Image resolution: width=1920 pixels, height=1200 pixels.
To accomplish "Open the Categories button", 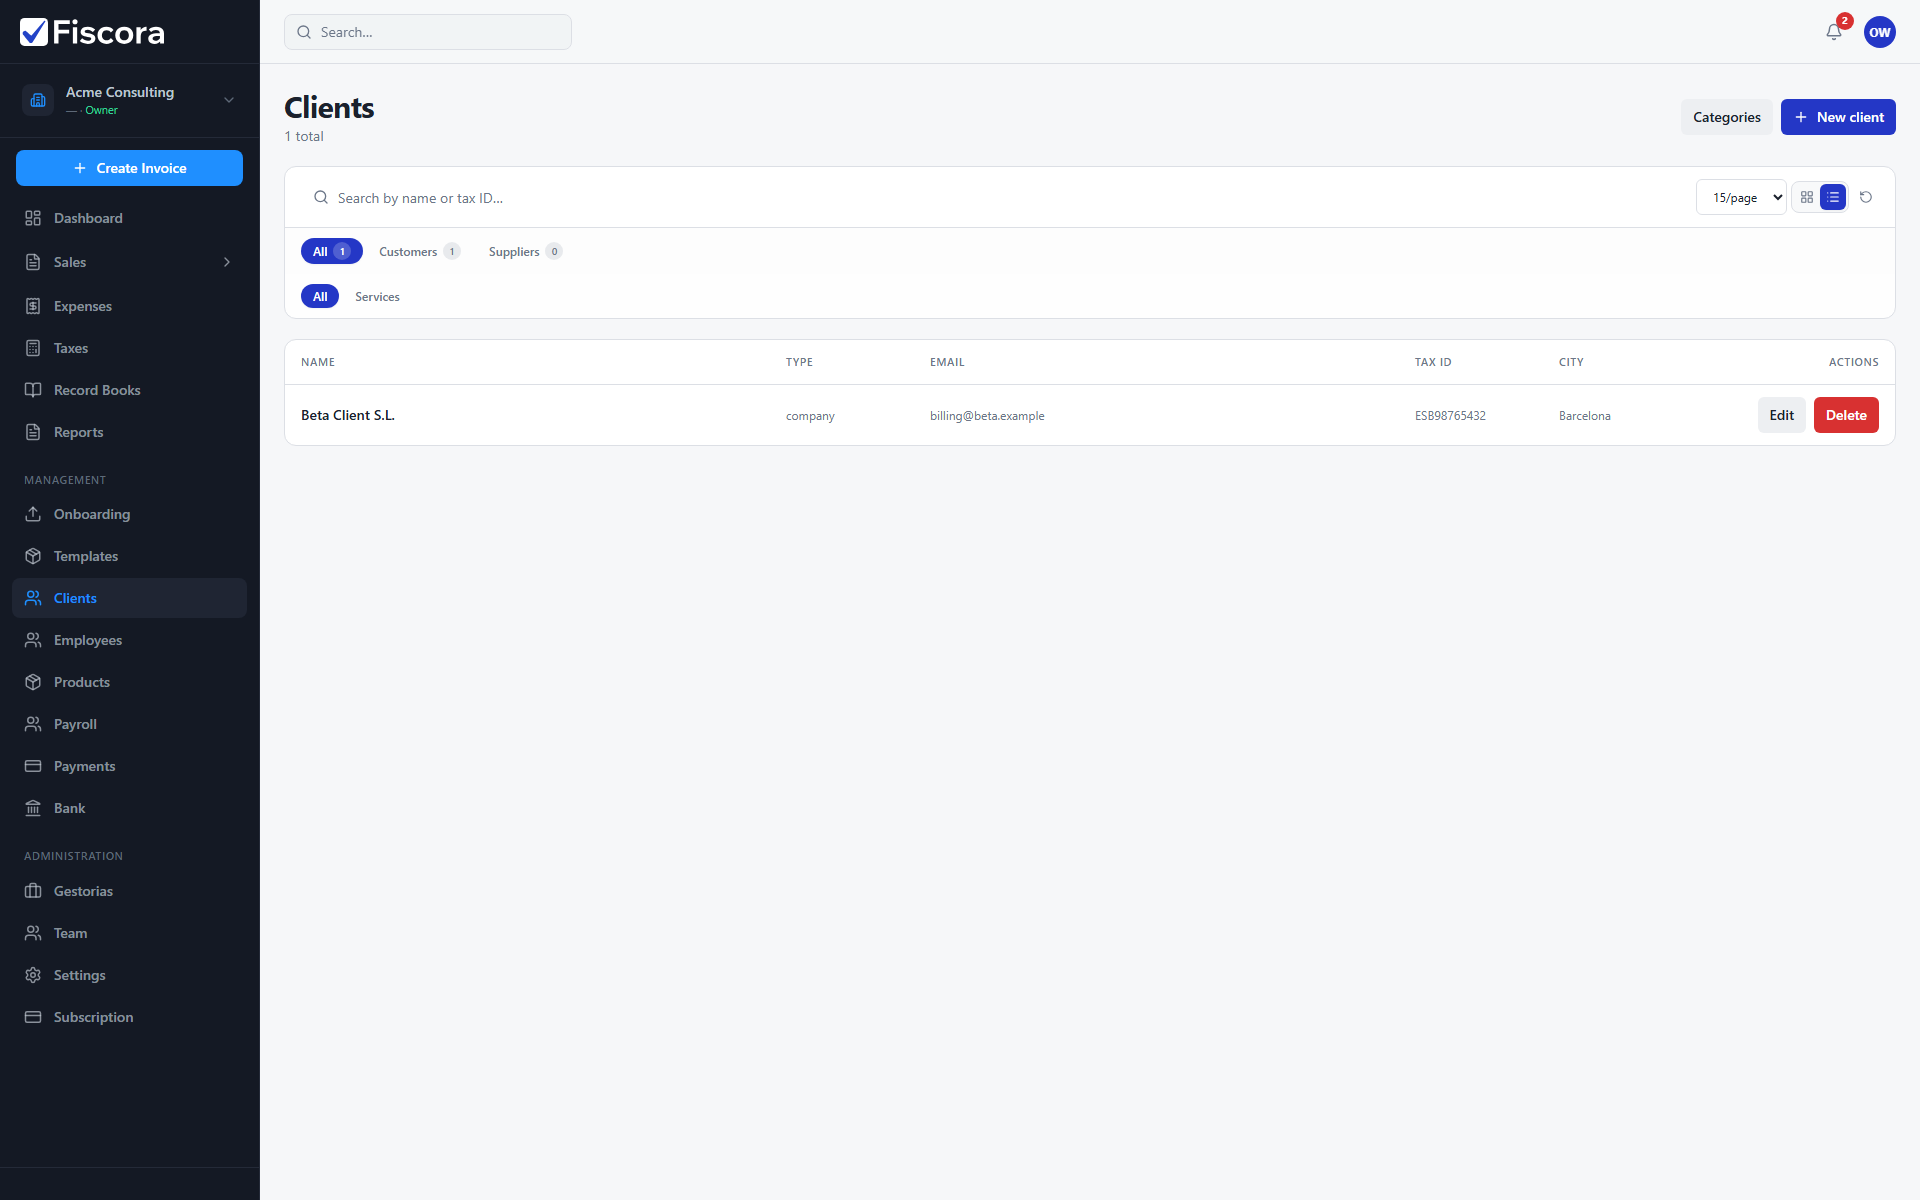I will (1726, 117).
